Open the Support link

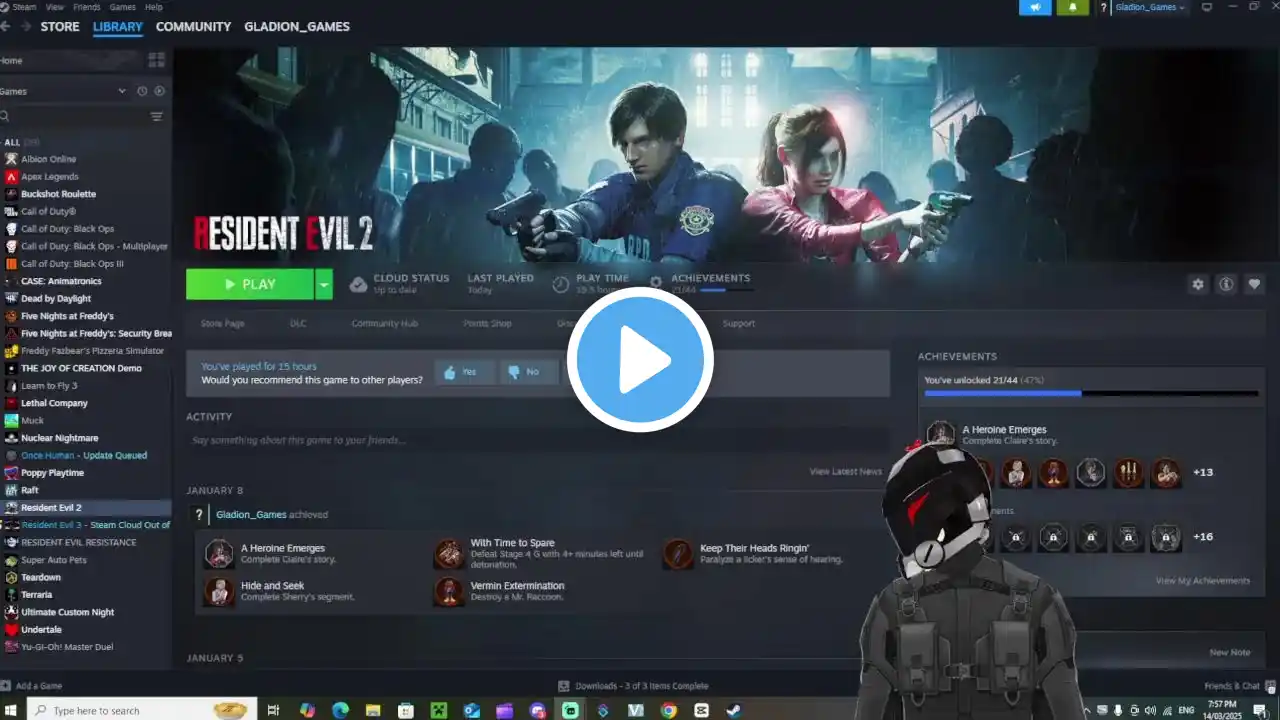point(739,323)
